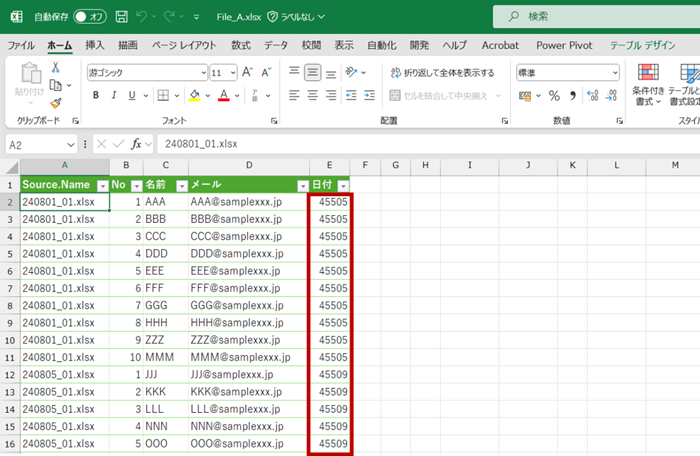700x456 pixels.
Task: Click the ラベルなし sensitivity label button
Action: (295, 17)
